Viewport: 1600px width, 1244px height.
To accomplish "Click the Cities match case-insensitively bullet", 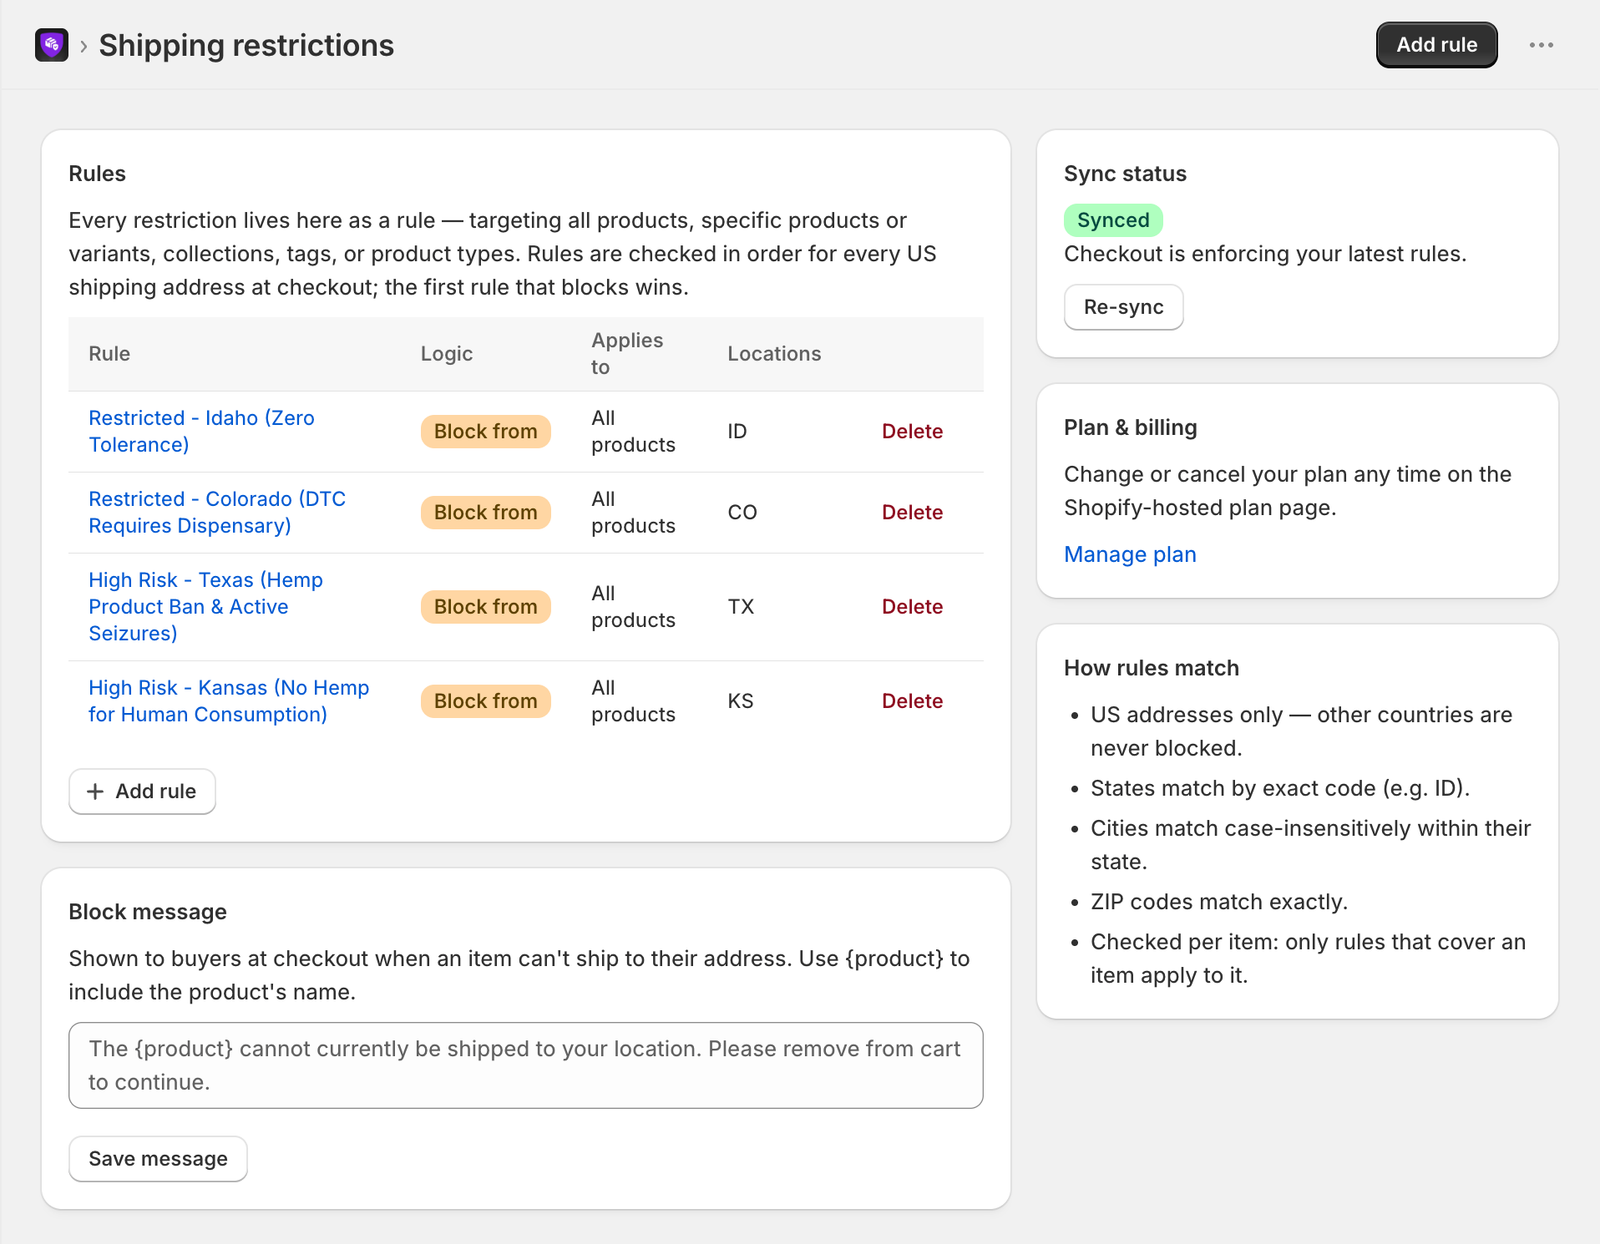I will 1310,845.
